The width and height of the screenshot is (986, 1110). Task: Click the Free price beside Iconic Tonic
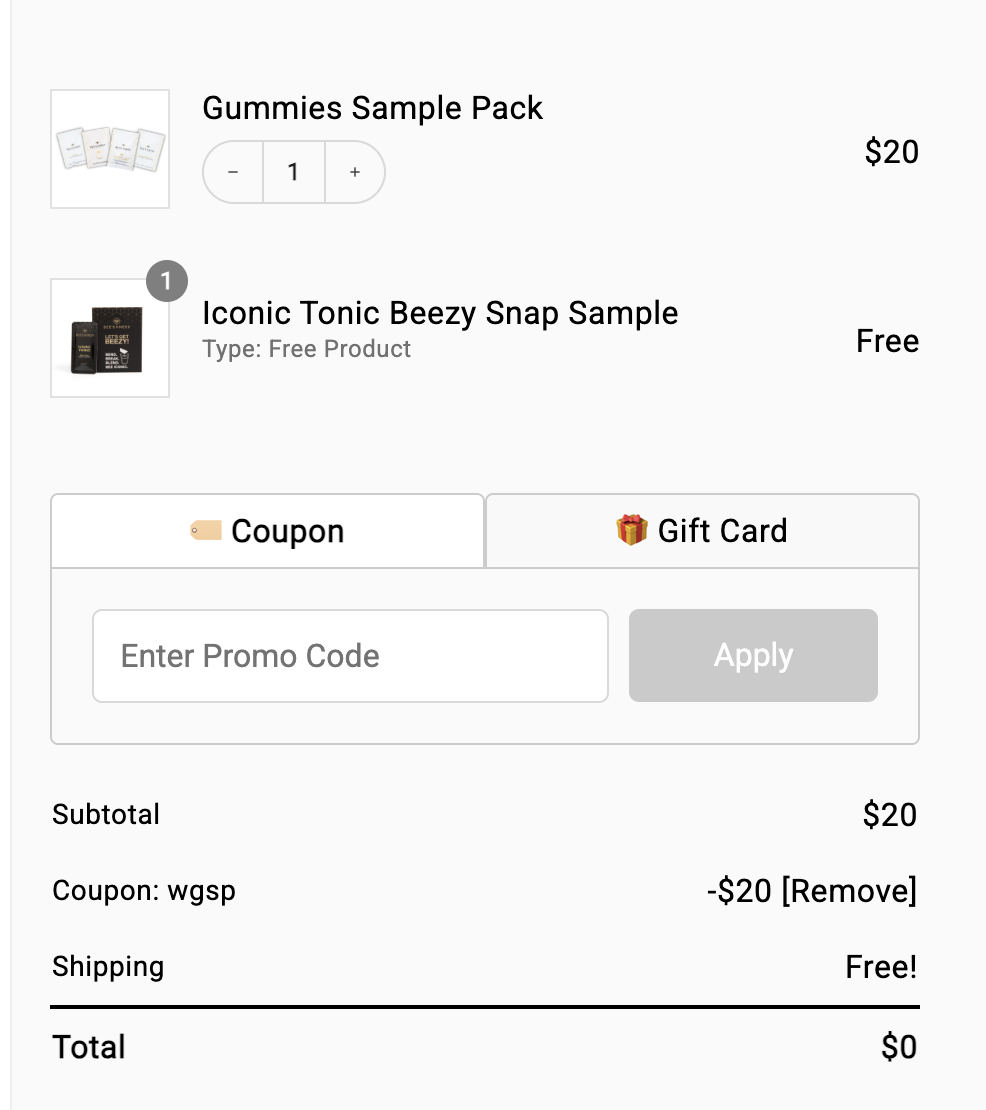[887, 341]
